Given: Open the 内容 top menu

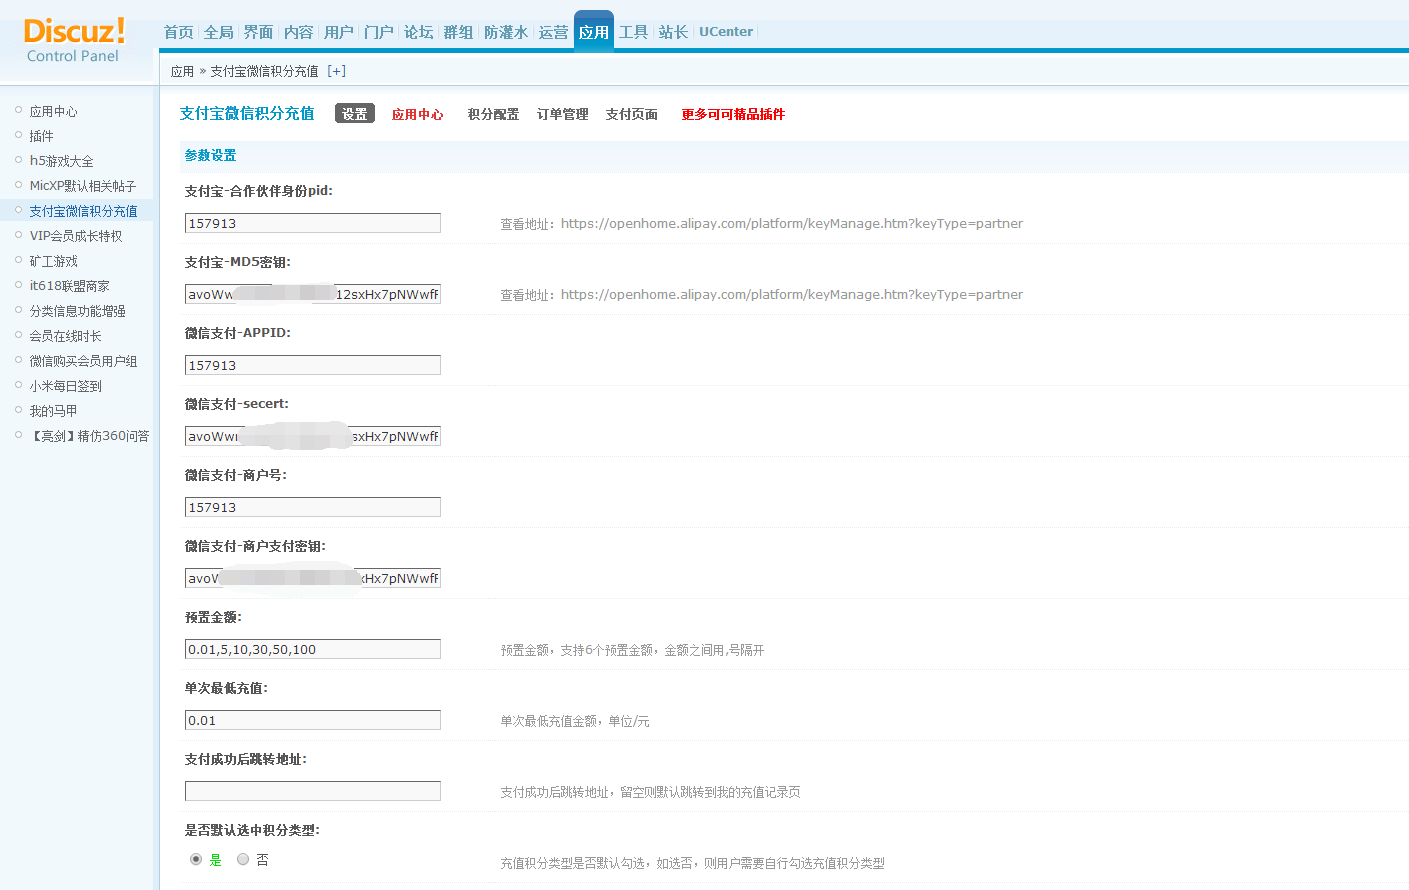Looking at the screenshot, I should tap(299, 32).
